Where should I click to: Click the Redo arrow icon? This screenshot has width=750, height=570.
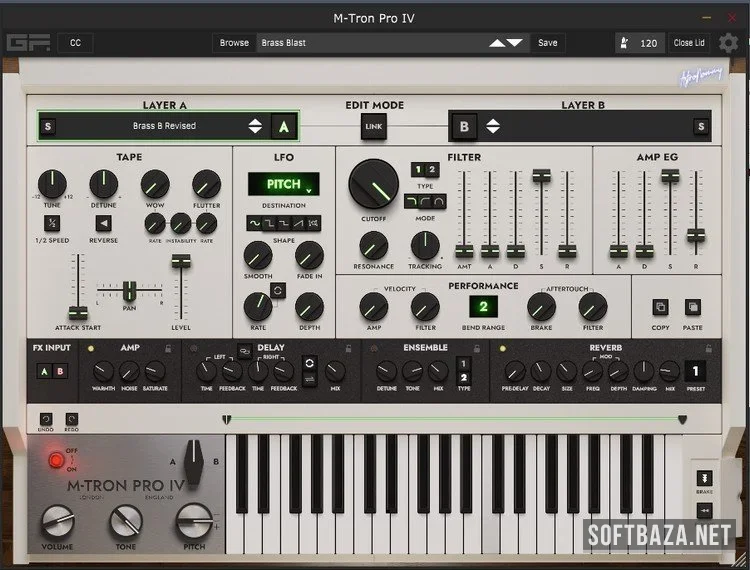click(71, 419)
